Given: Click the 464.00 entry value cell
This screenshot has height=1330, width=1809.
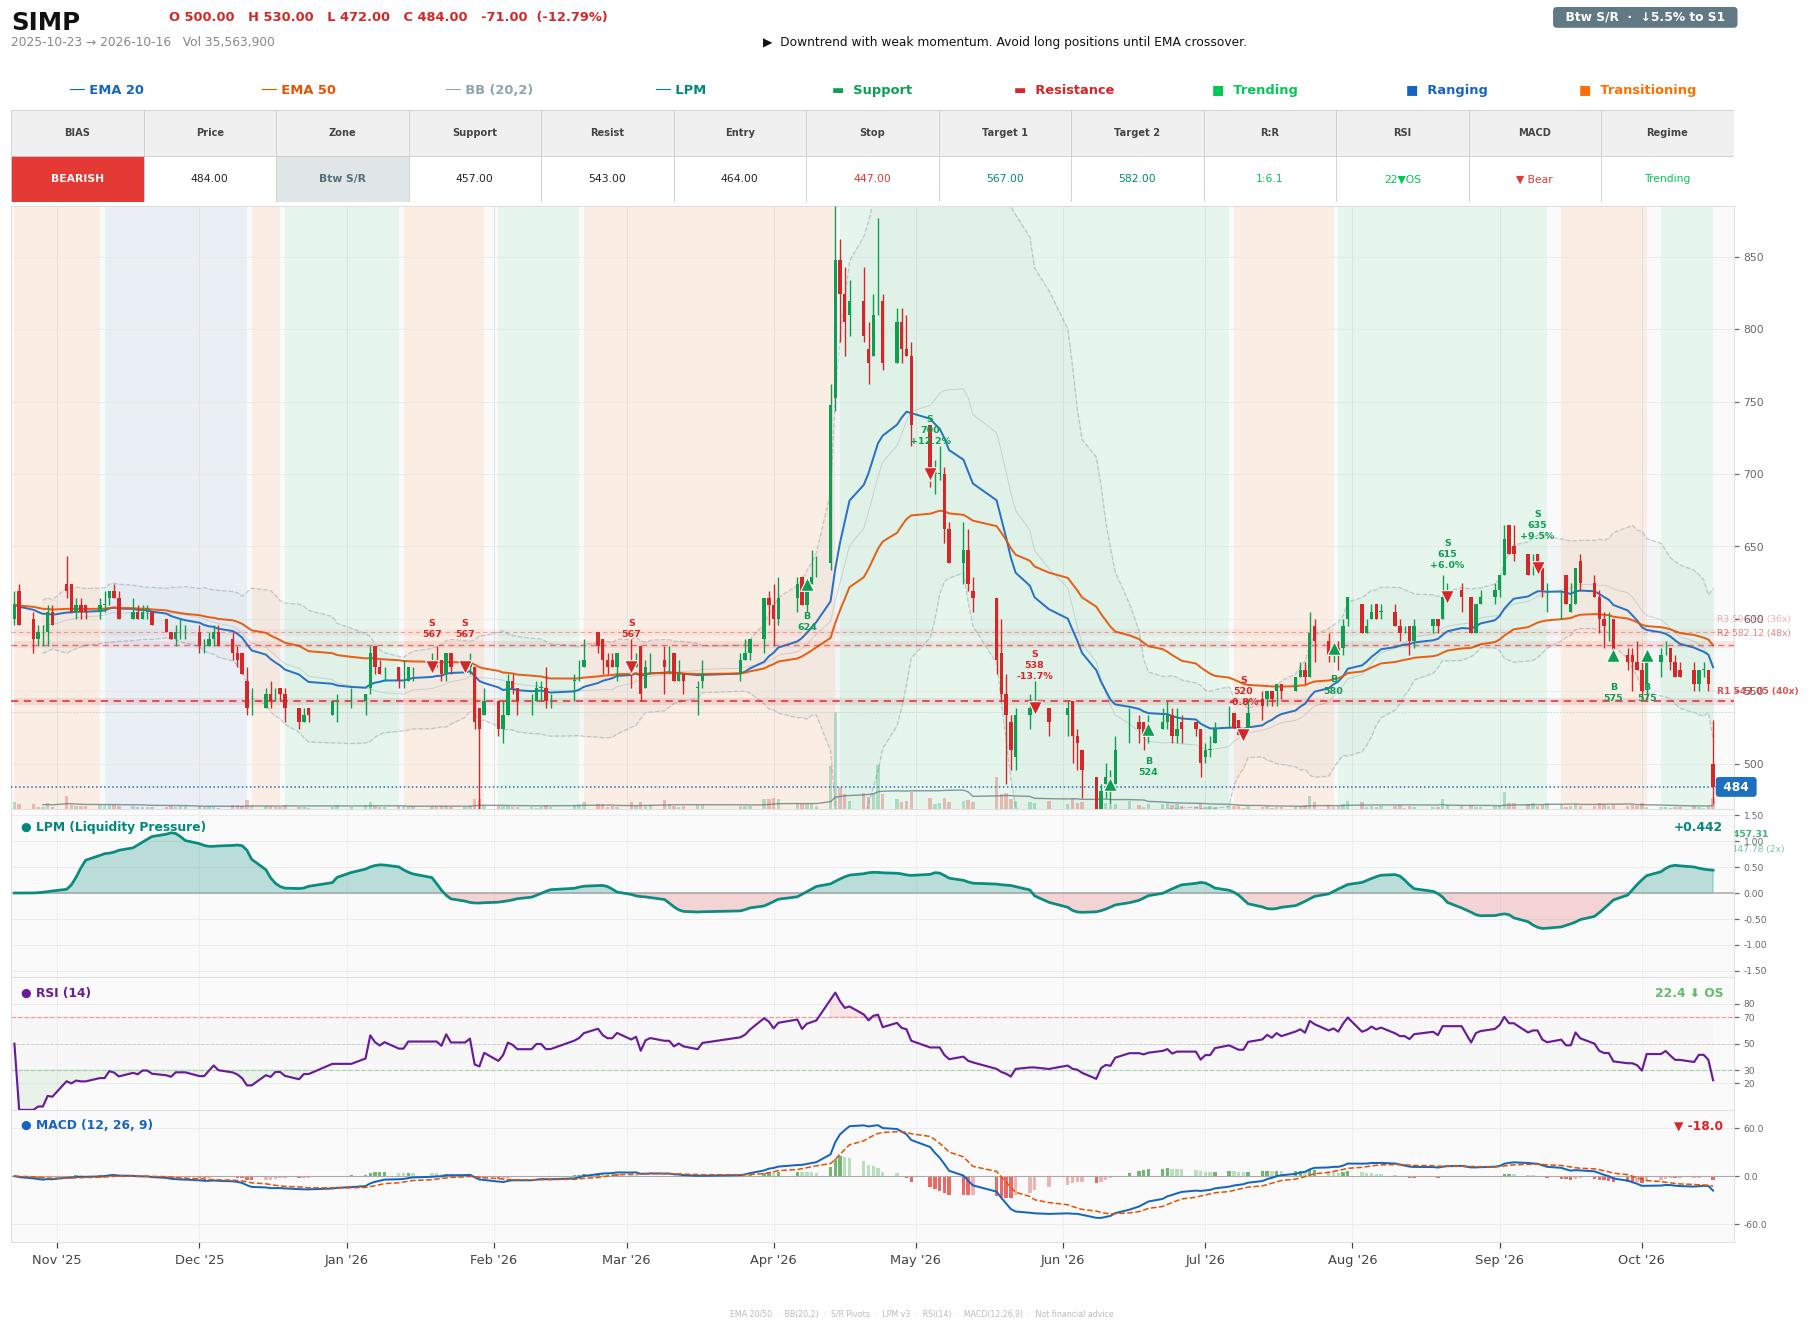Looking at the screenshot, I should (x=739, y=179).
